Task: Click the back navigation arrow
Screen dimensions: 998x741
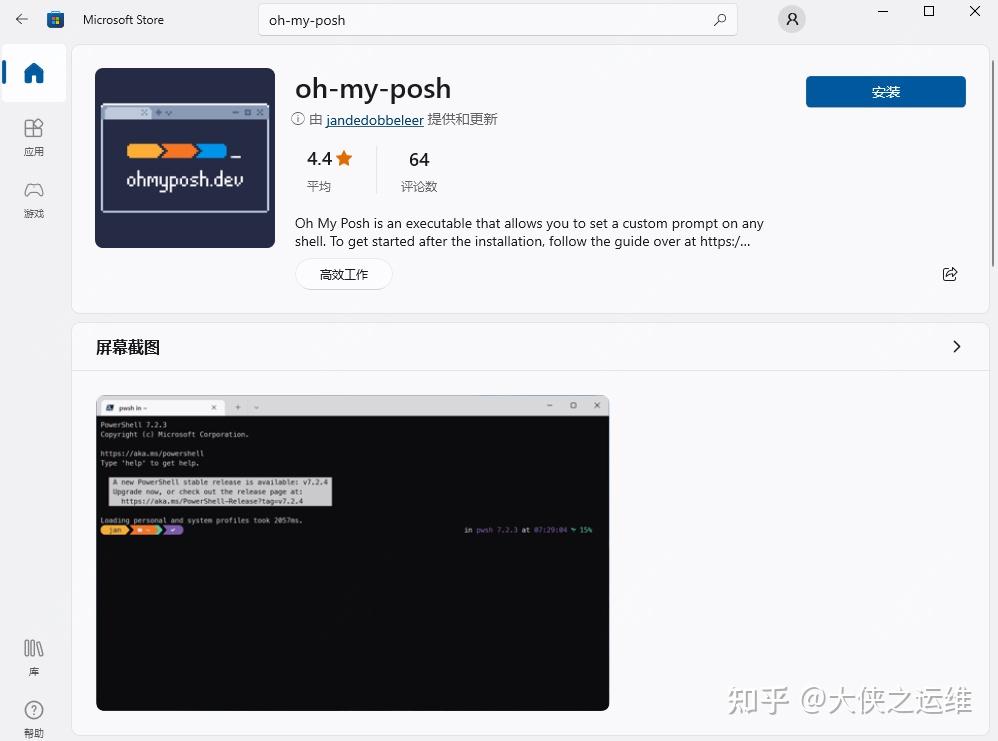Action: (20, 19)
